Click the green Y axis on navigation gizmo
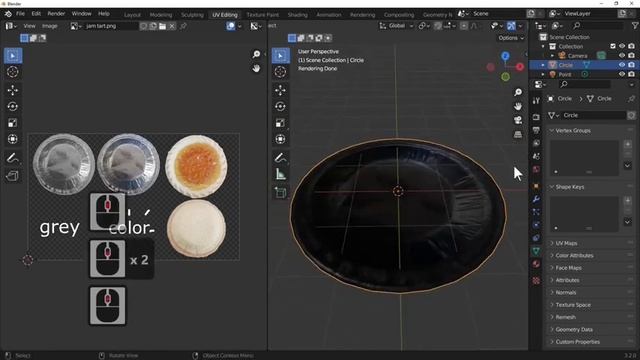Screen dimensions: 640x360 click(505, 76)
